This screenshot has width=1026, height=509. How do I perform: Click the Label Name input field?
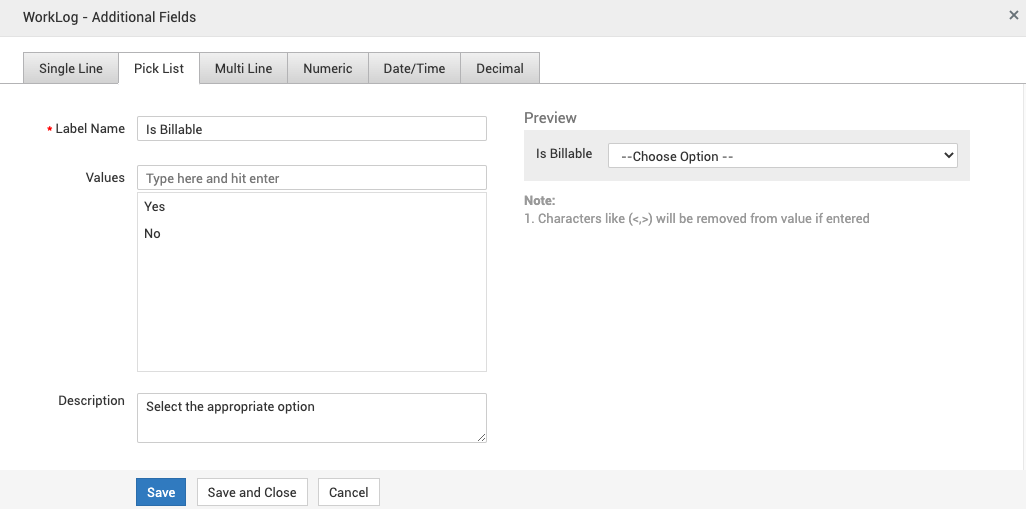click(311, 129)
